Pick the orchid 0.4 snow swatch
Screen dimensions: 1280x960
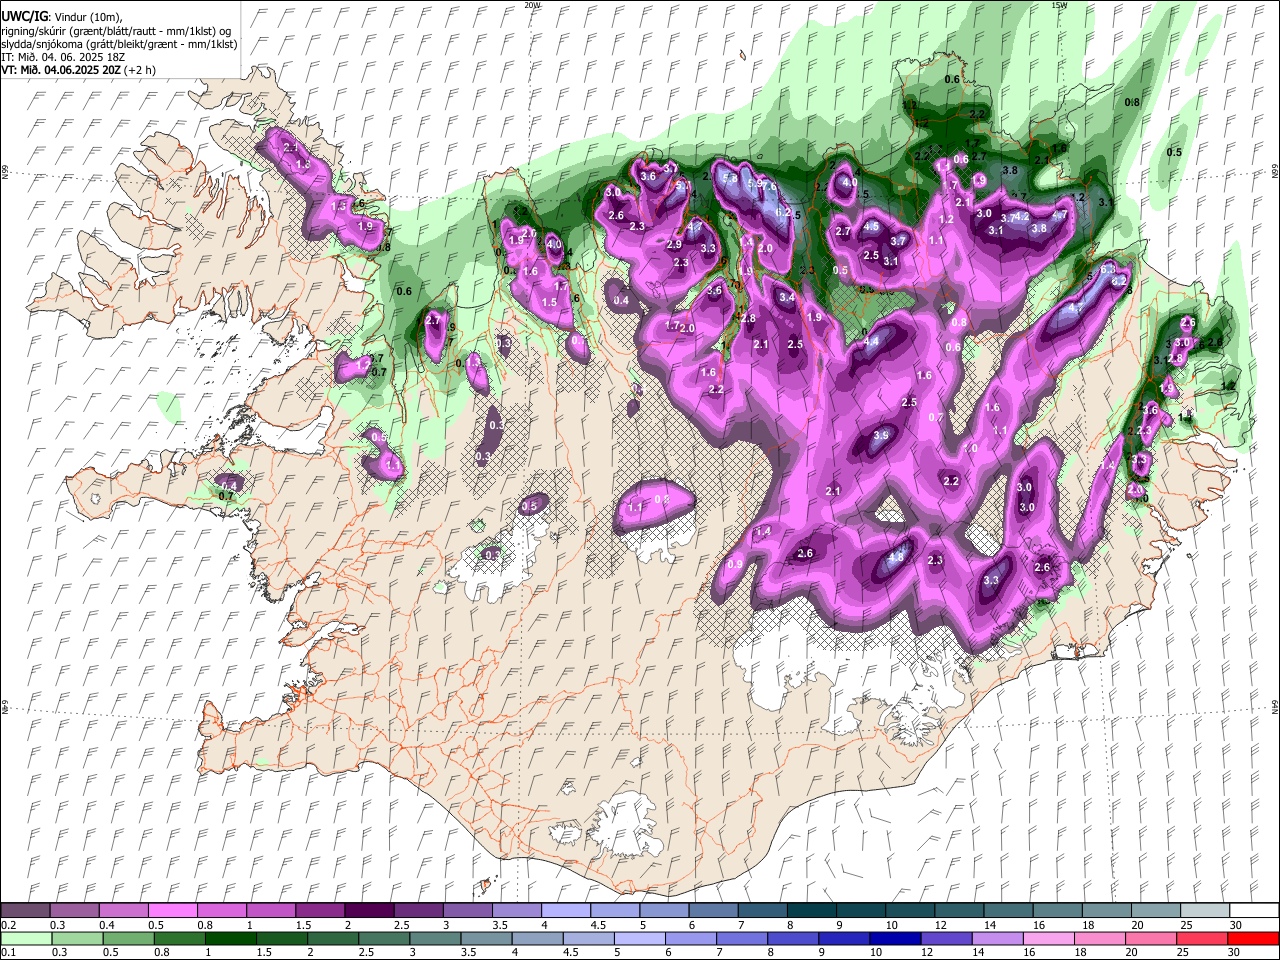point(124,911)
